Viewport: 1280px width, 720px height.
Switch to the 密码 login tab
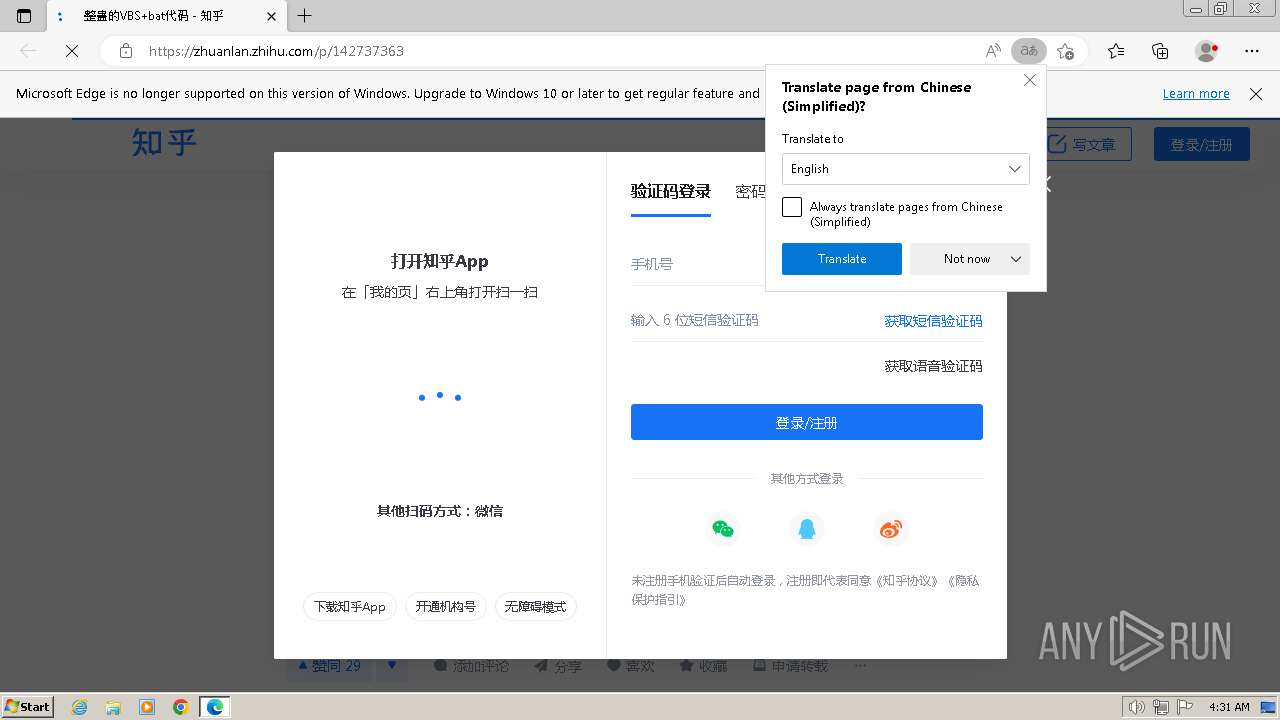point(750,192)
